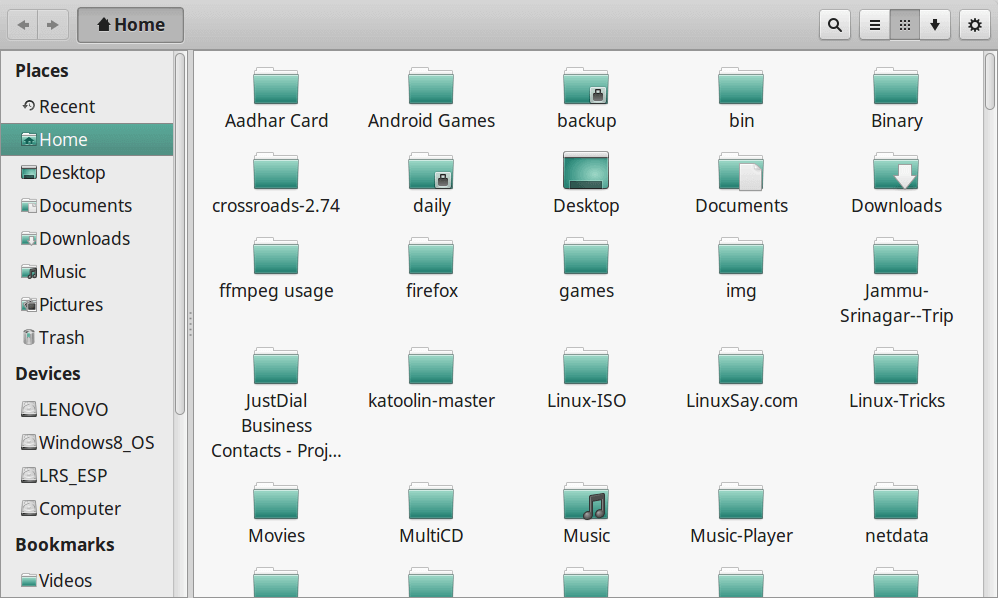Select the Binary folder
998x598 pixels.
896,99
